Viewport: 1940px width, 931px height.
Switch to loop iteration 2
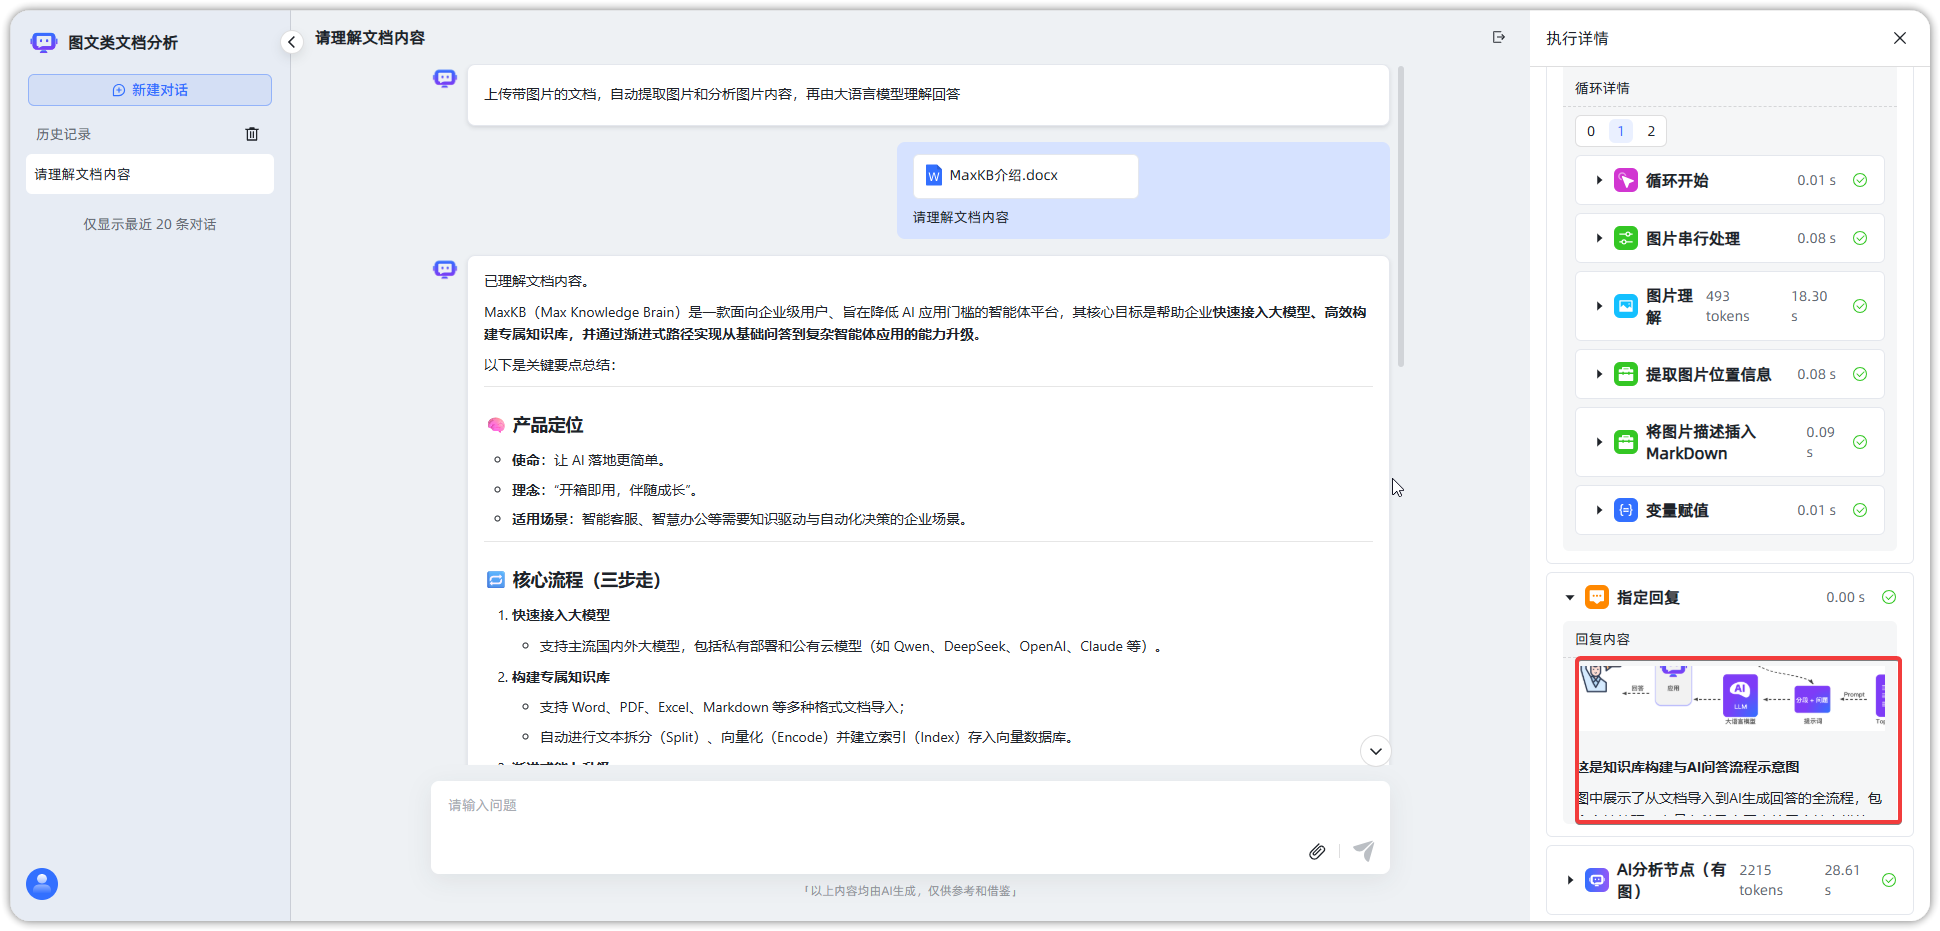(1651, 131)
